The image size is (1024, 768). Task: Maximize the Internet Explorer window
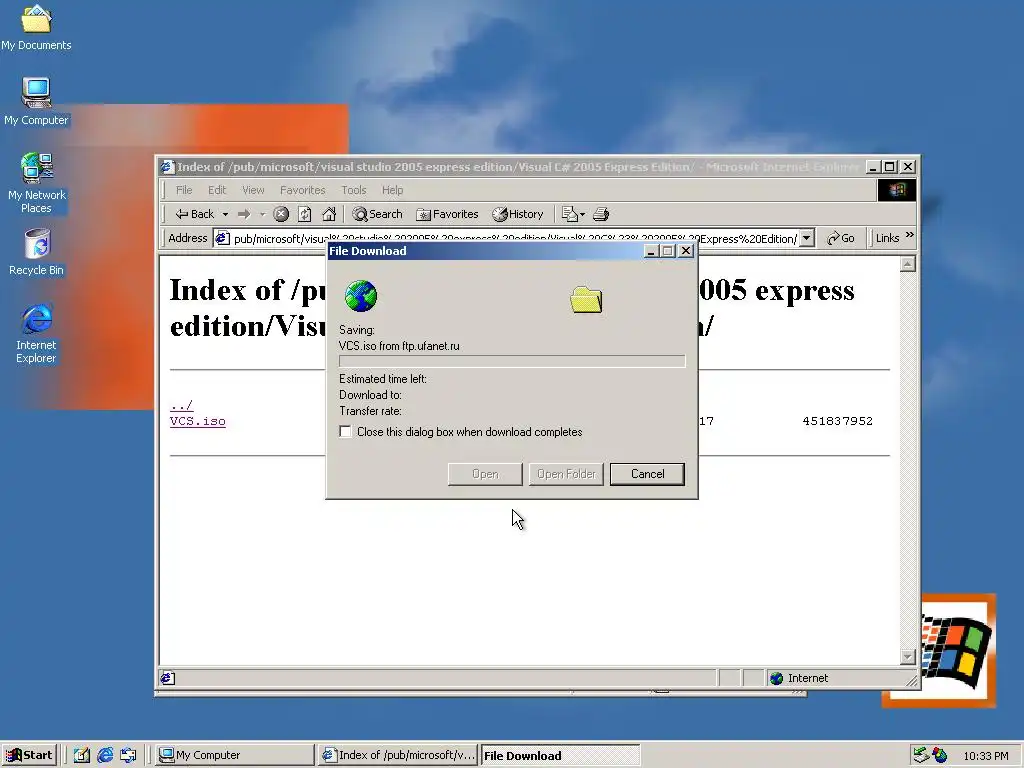889,167
